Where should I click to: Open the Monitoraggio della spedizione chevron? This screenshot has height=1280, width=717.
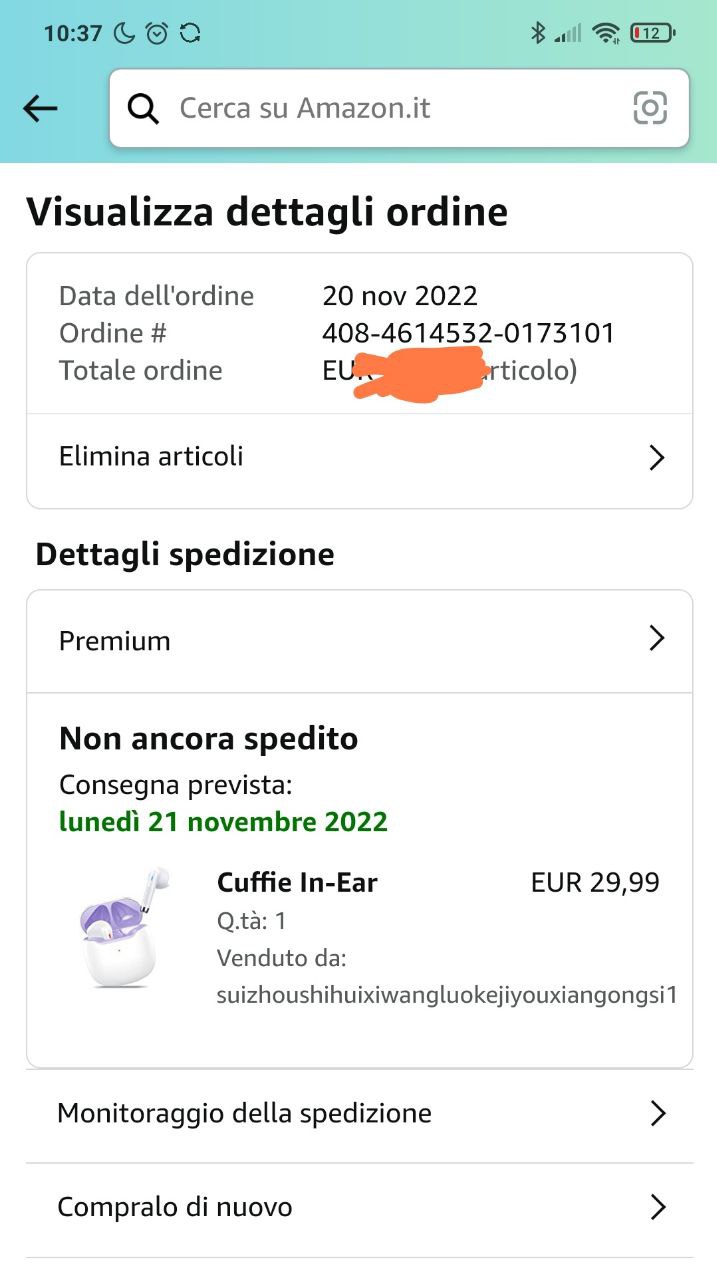(x=657, y=1113)
